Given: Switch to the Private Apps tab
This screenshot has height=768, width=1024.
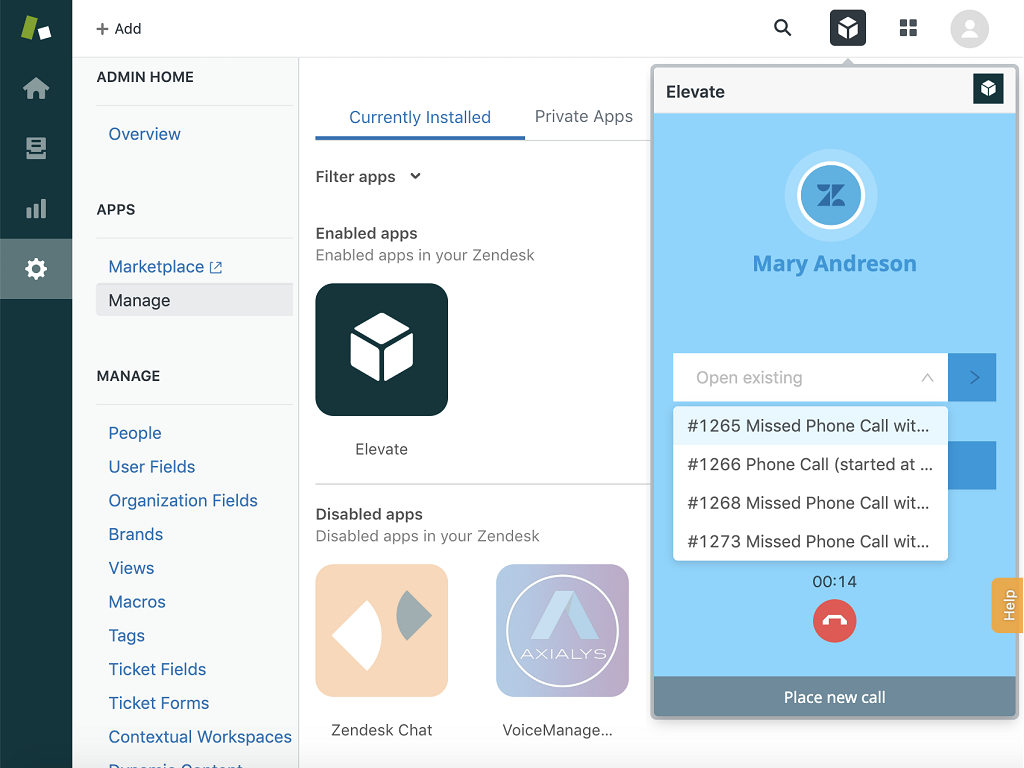Looking at the screenshot, I should pyautogui.click(x=583, y=116).
